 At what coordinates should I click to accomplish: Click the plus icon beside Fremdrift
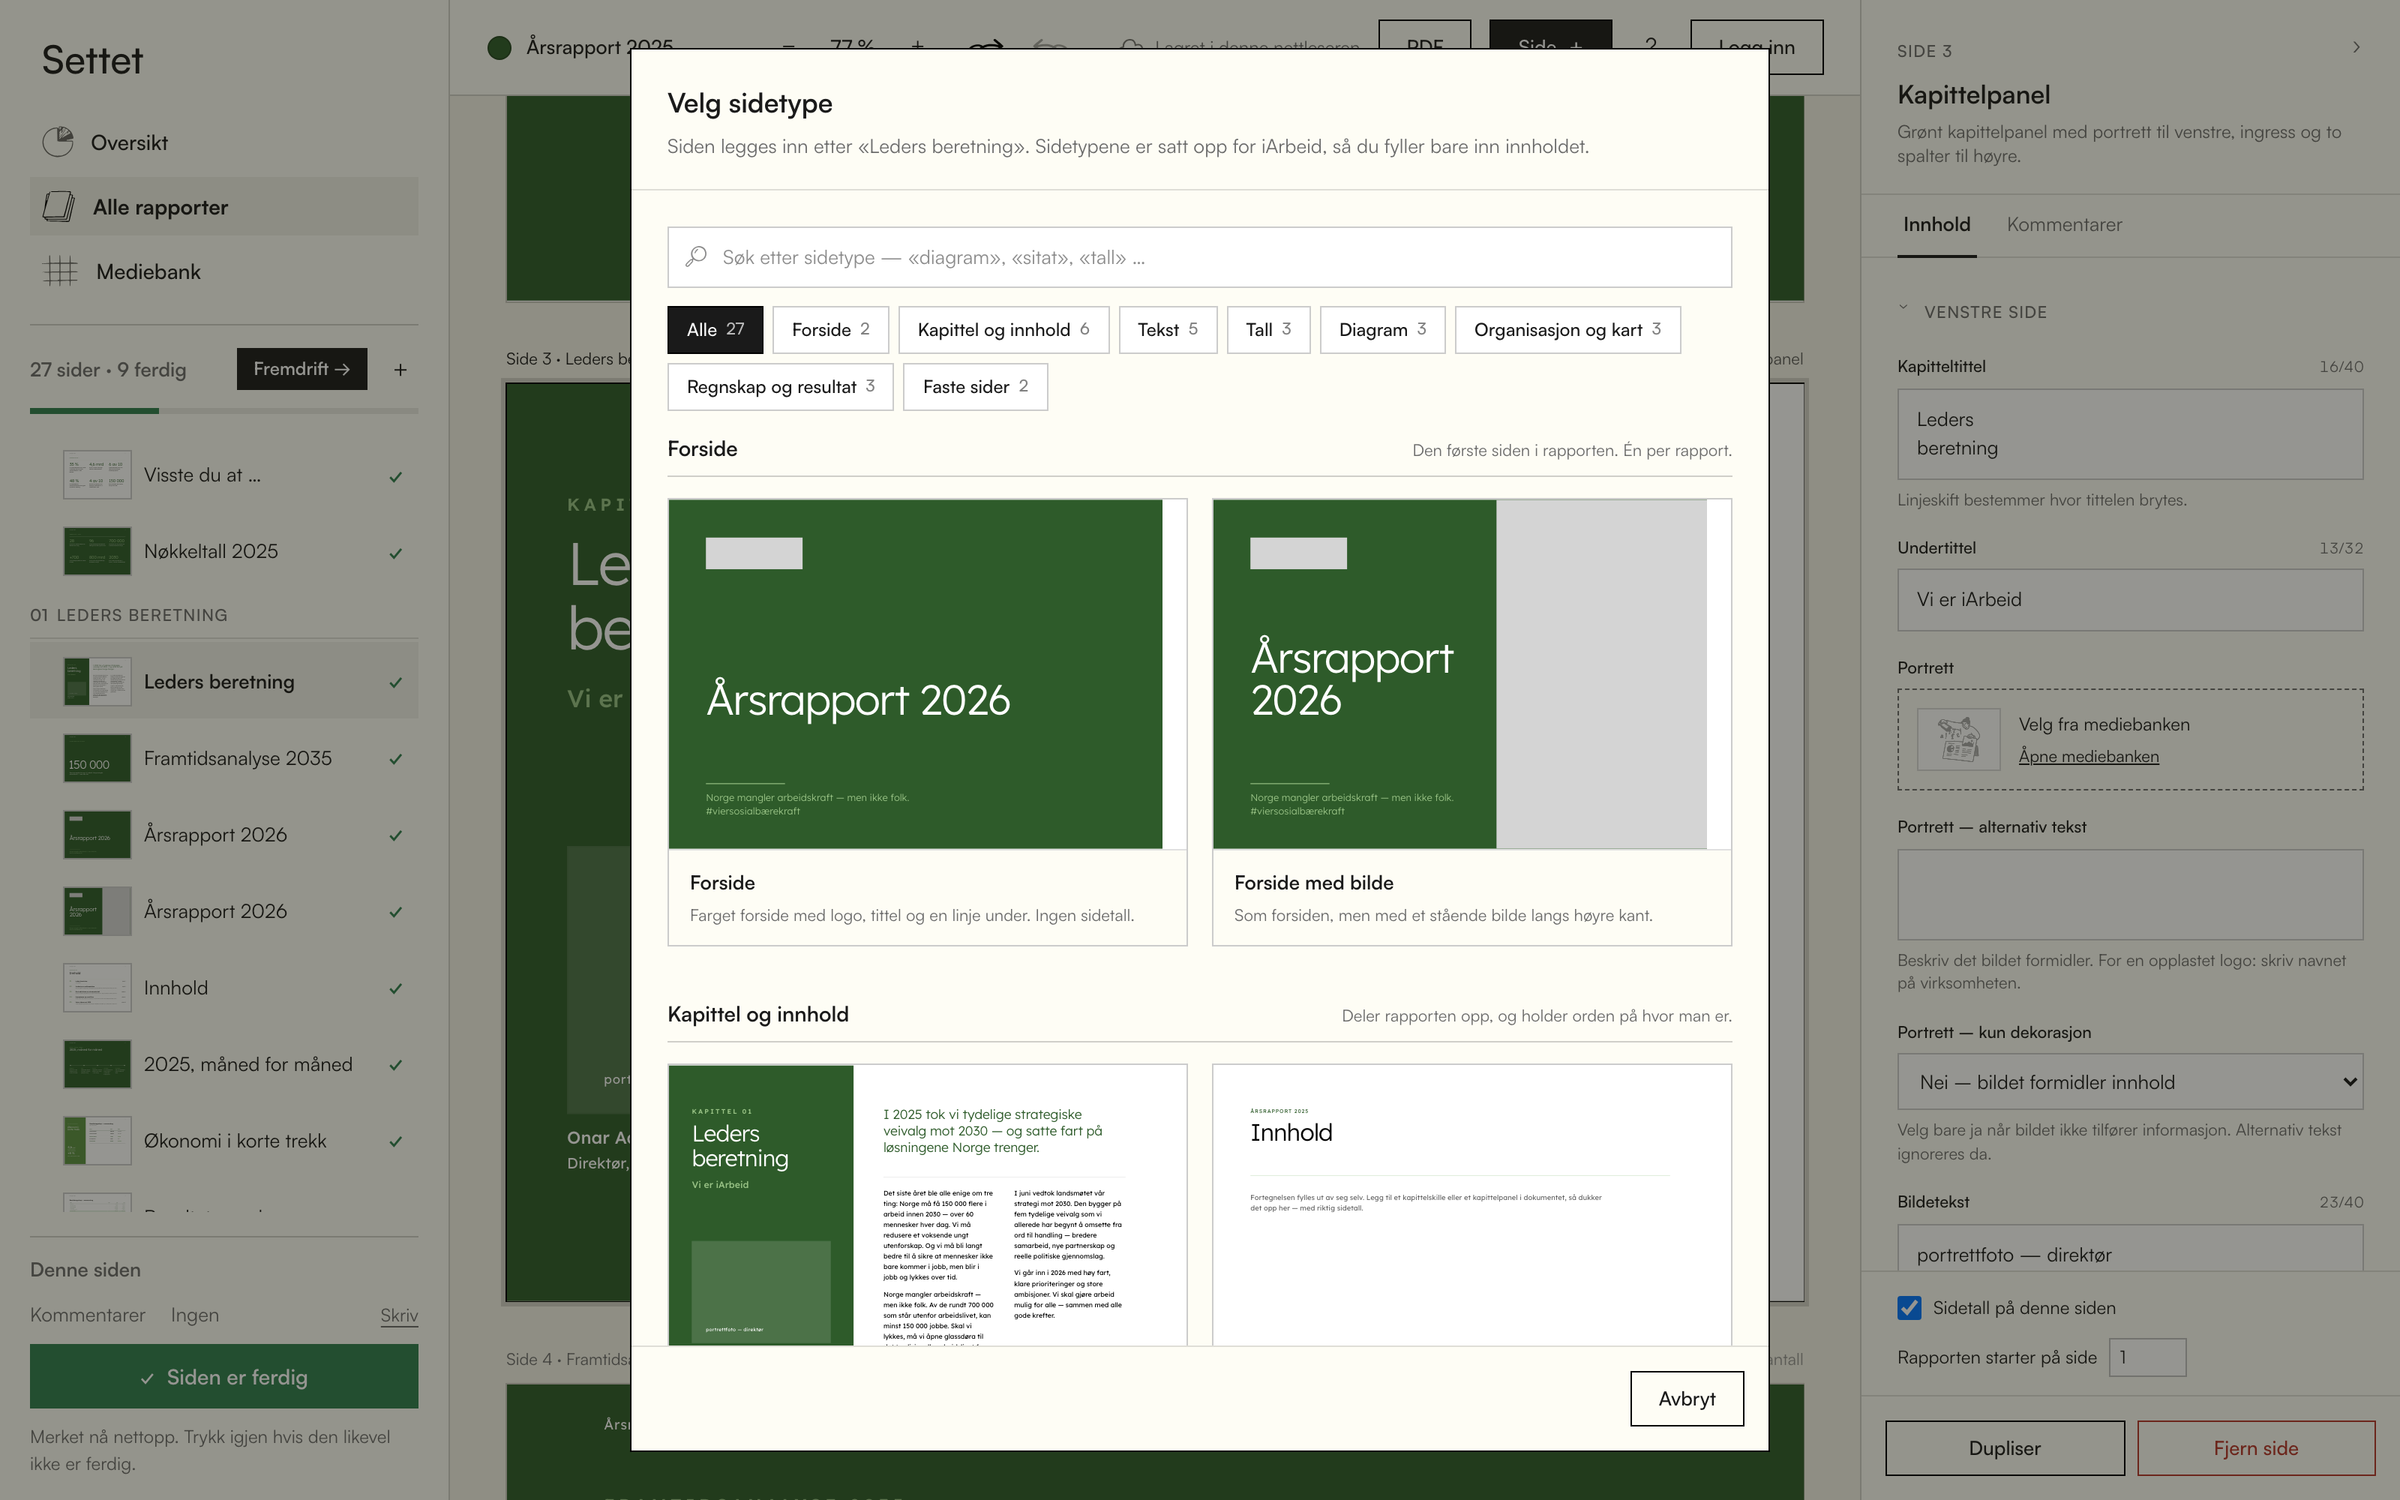point(400,370)
